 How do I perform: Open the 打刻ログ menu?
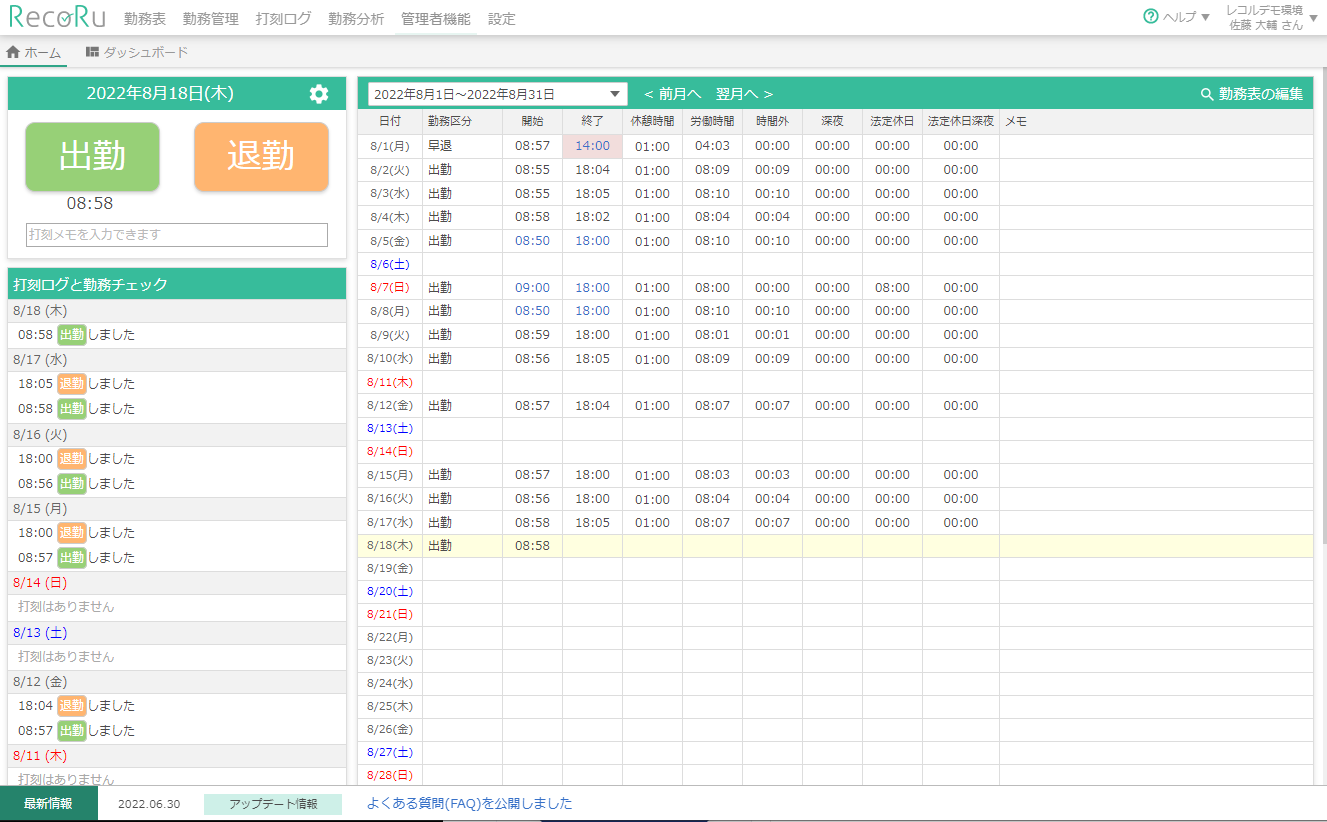(x=283, y=19)
